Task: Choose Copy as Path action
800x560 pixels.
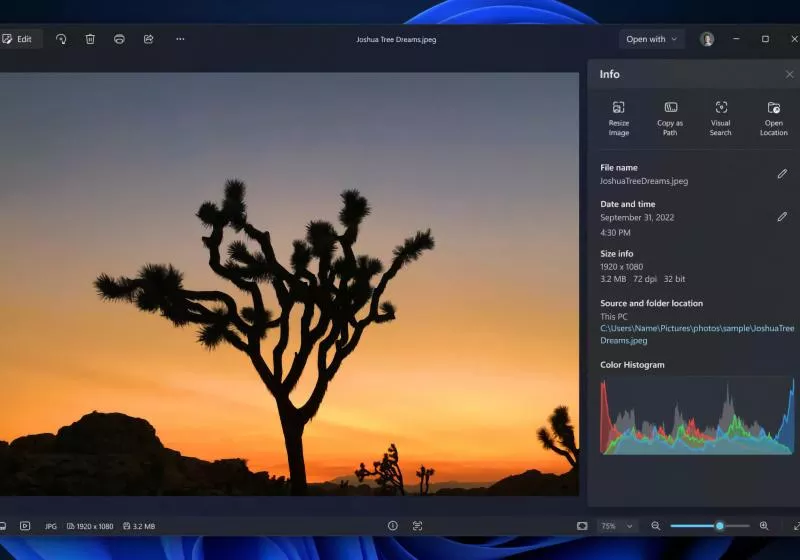Action: [x=670, y=118]
